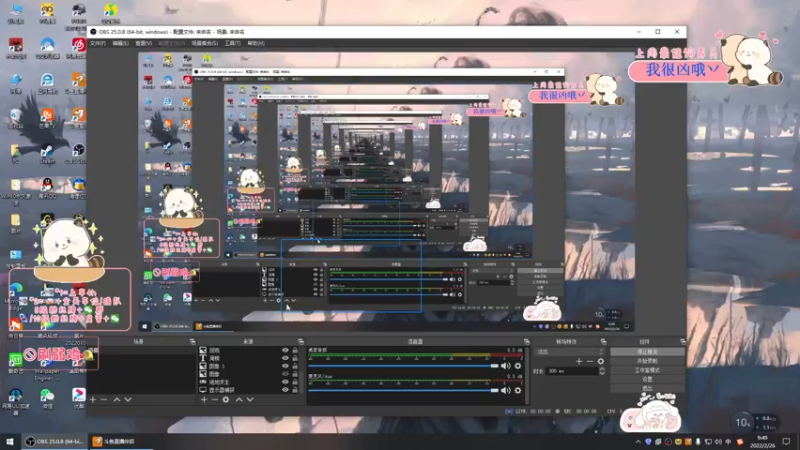
Task: Open the notification center in the taskbar
Action: [x=786, y=441]
